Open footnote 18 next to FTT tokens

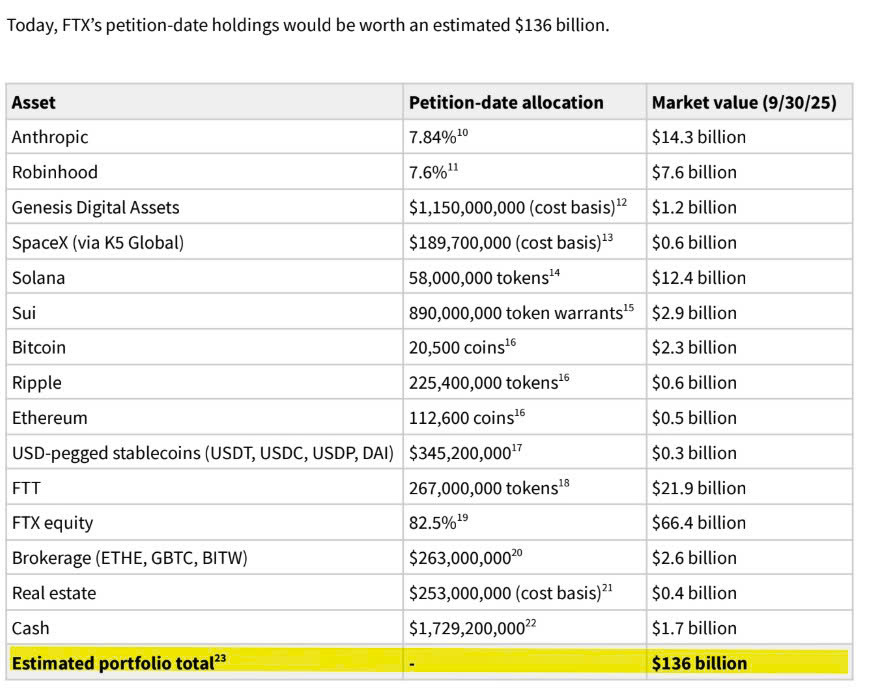[564, 482]
